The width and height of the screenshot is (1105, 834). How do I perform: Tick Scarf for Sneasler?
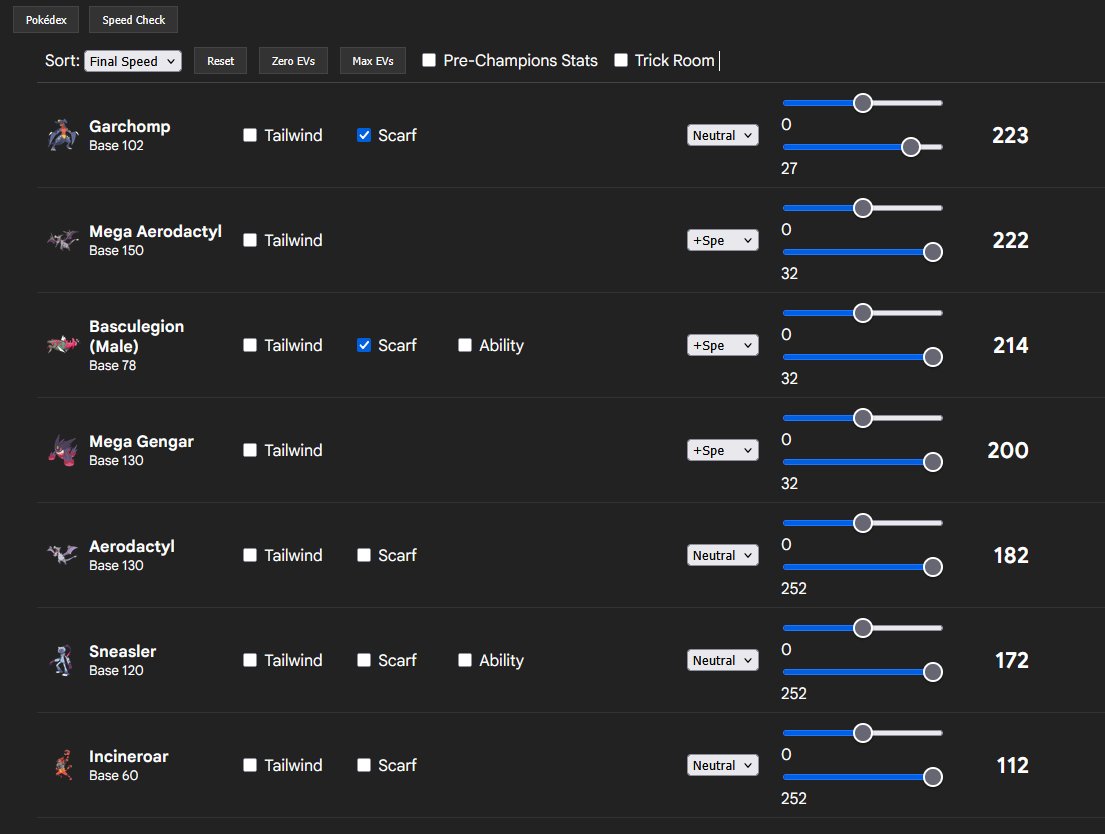tap(364, 660)
